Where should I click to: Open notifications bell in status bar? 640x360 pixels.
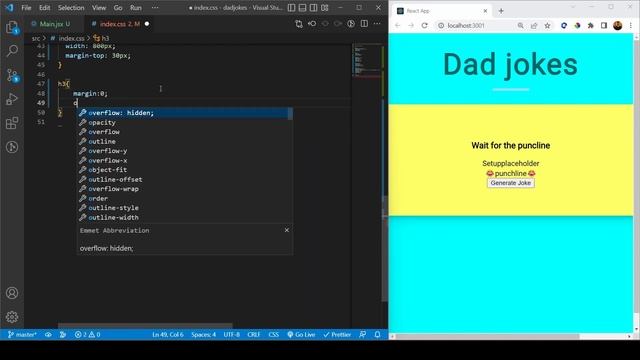pos(378,335)
